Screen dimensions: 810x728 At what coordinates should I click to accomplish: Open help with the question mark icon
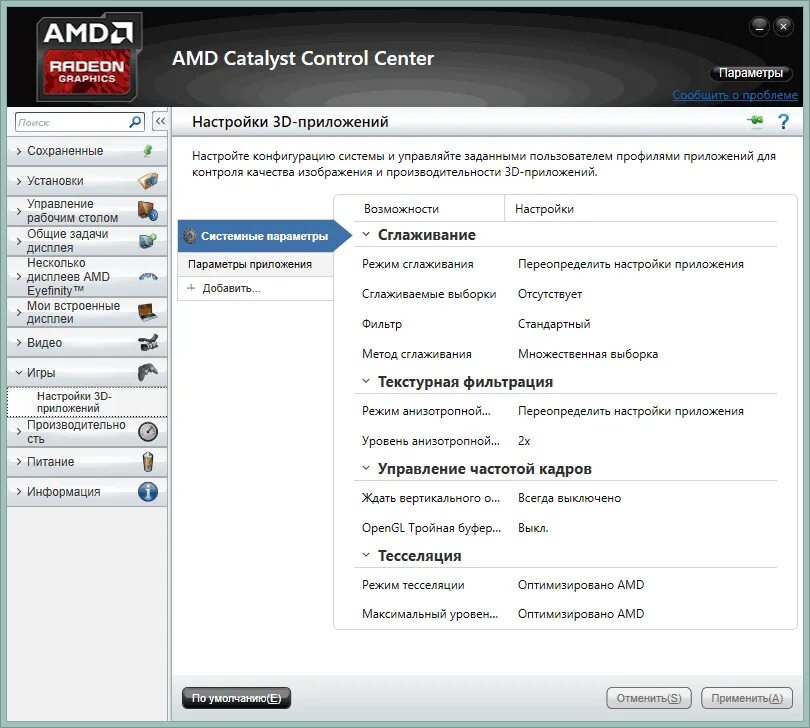click(784, 122)
